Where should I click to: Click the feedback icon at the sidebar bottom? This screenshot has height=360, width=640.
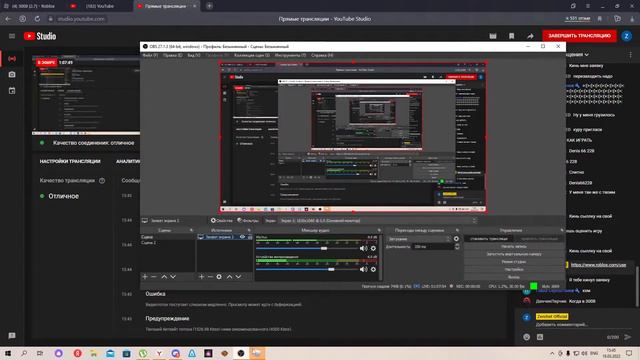point(12,336)
